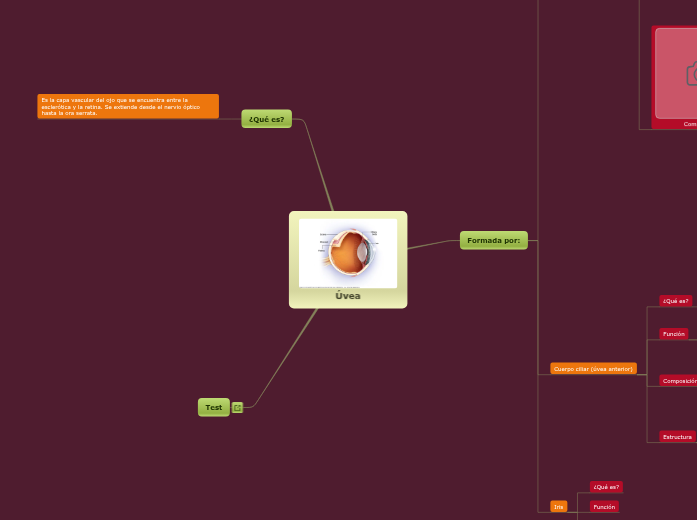Select the Estructura node
This screenshot has width=697, height=520.
pyautogui.click(x=677, y=437)
